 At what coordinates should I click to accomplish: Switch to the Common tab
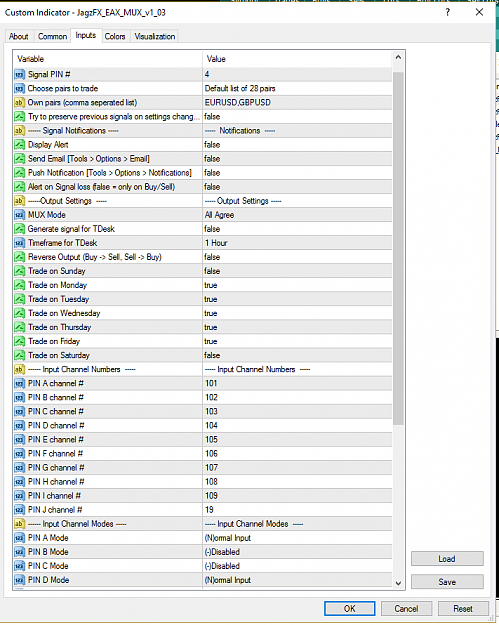click(52, 36)
